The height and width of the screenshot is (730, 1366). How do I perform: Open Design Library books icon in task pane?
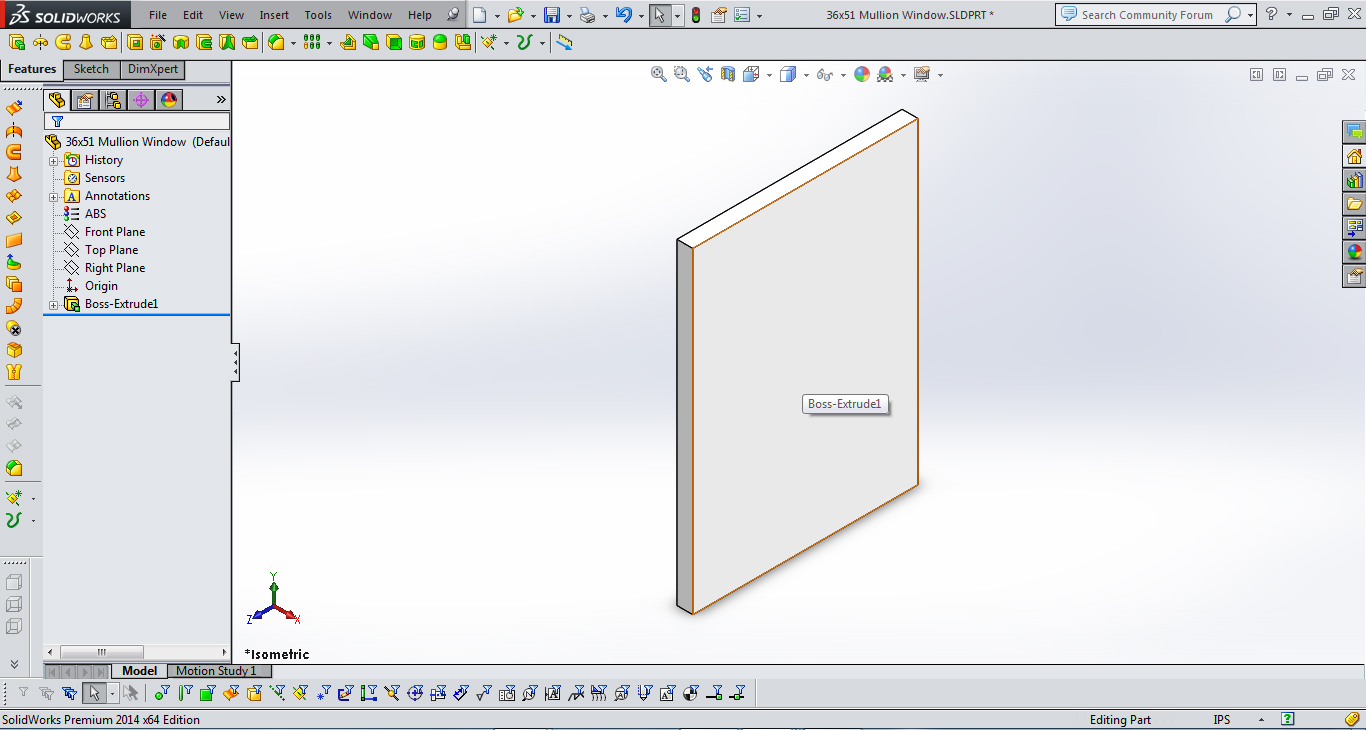1355,181
